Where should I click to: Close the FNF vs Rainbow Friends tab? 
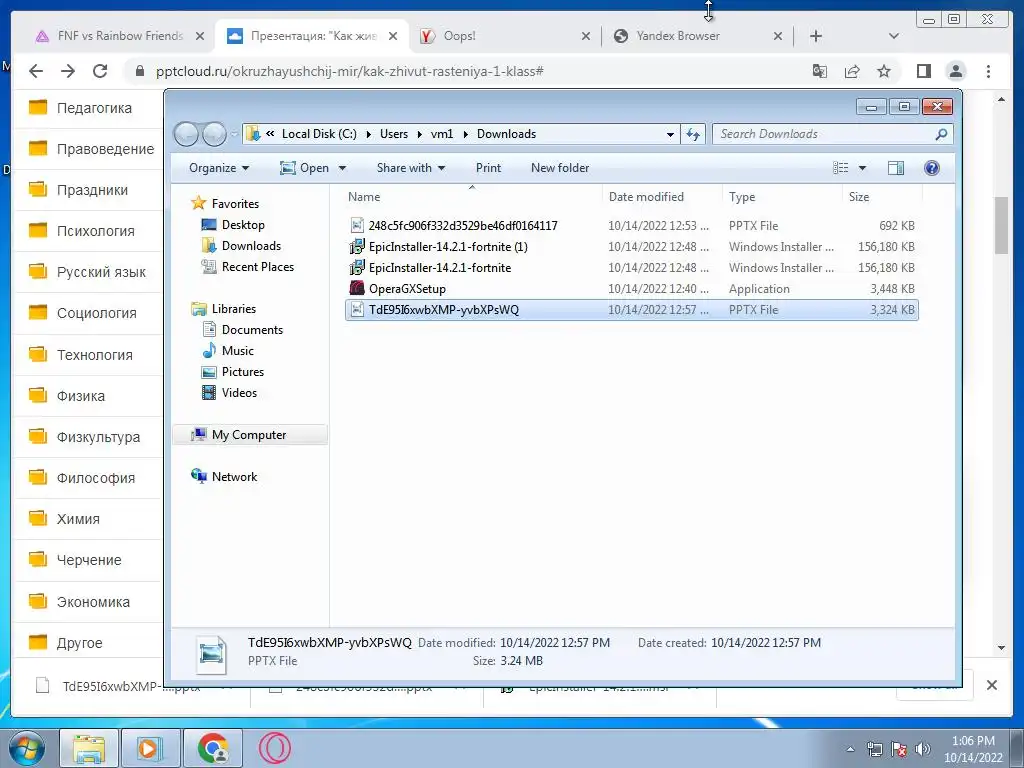coord(200,36)
